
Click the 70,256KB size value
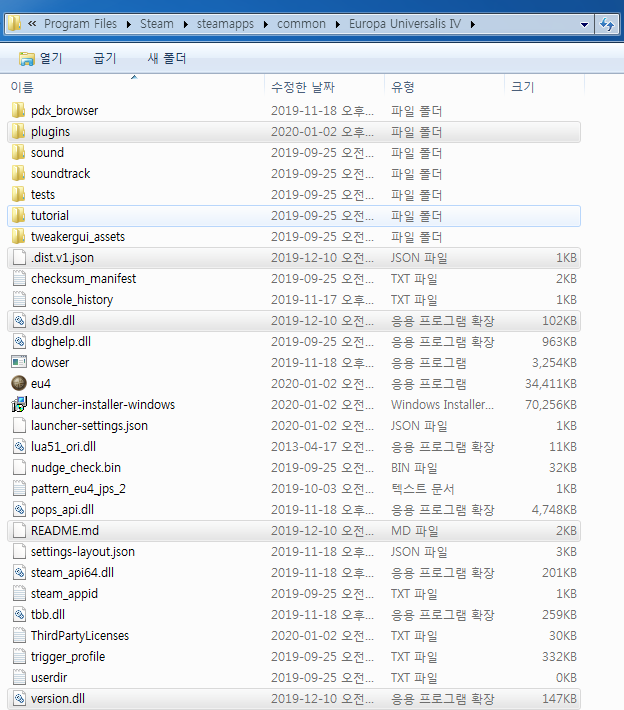(551, 405)
